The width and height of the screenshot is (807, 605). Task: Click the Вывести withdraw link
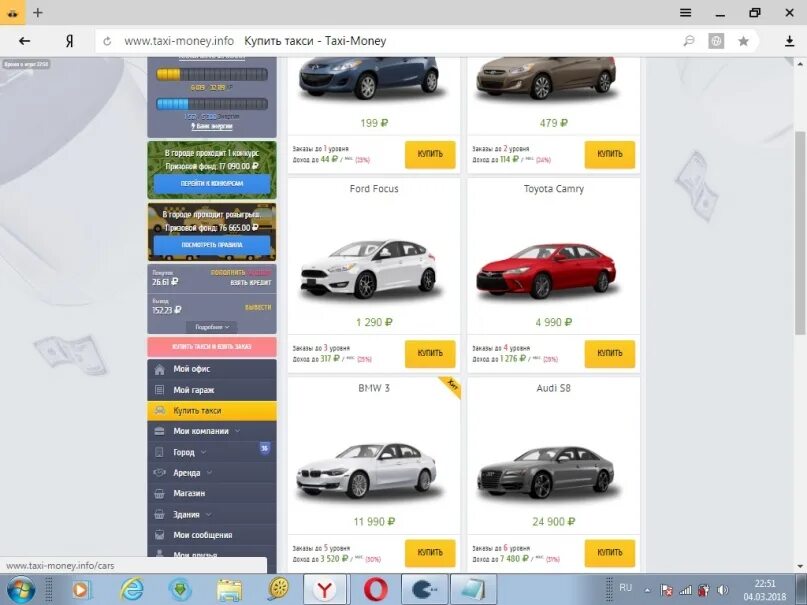point(258,307)
